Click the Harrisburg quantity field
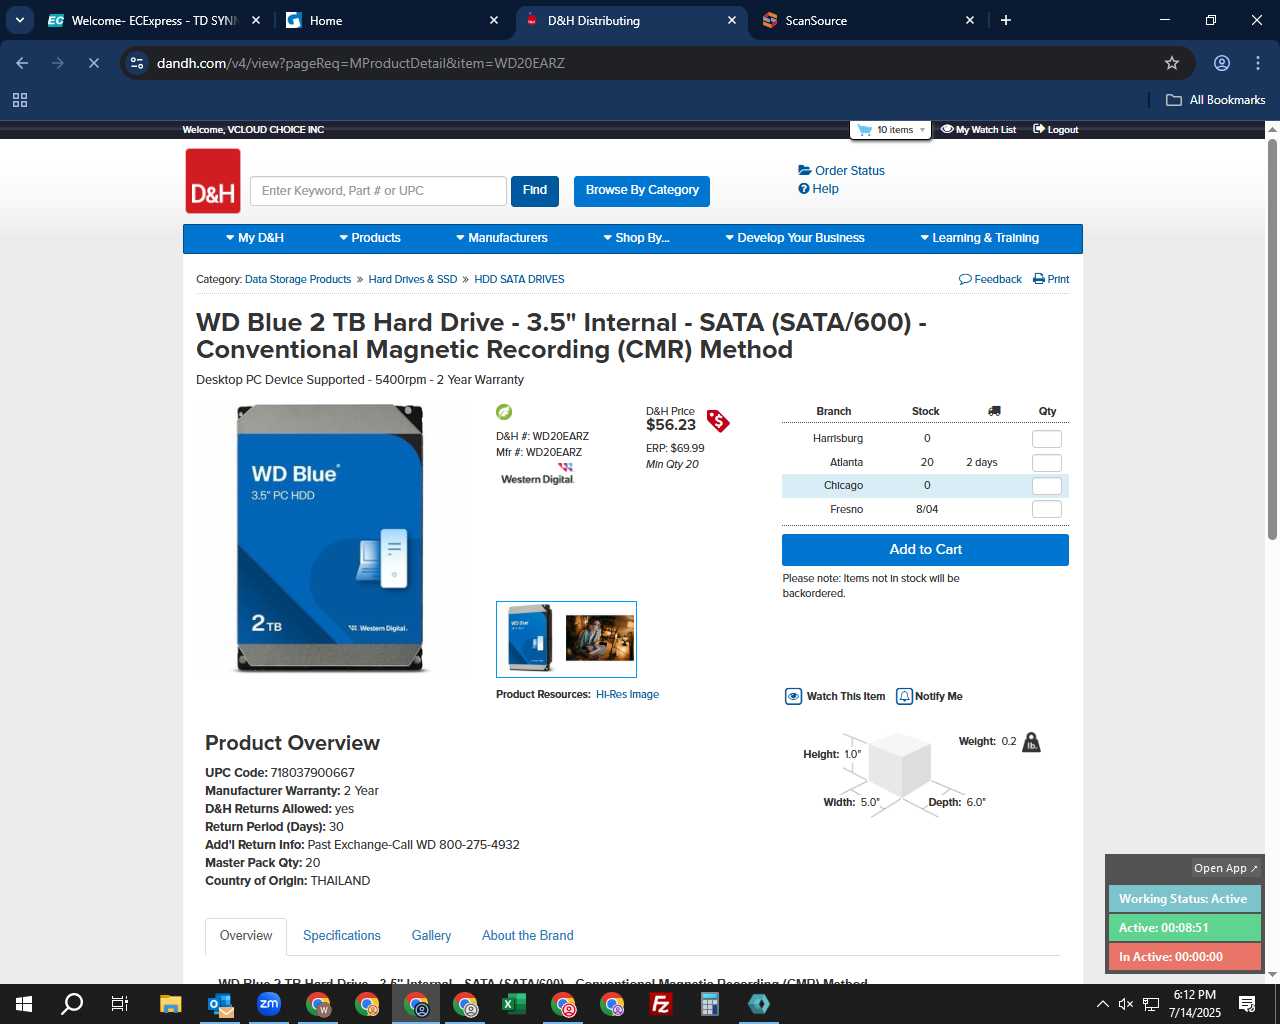Viewport: 1280px width, 1024px height. tap(1047, 439)
